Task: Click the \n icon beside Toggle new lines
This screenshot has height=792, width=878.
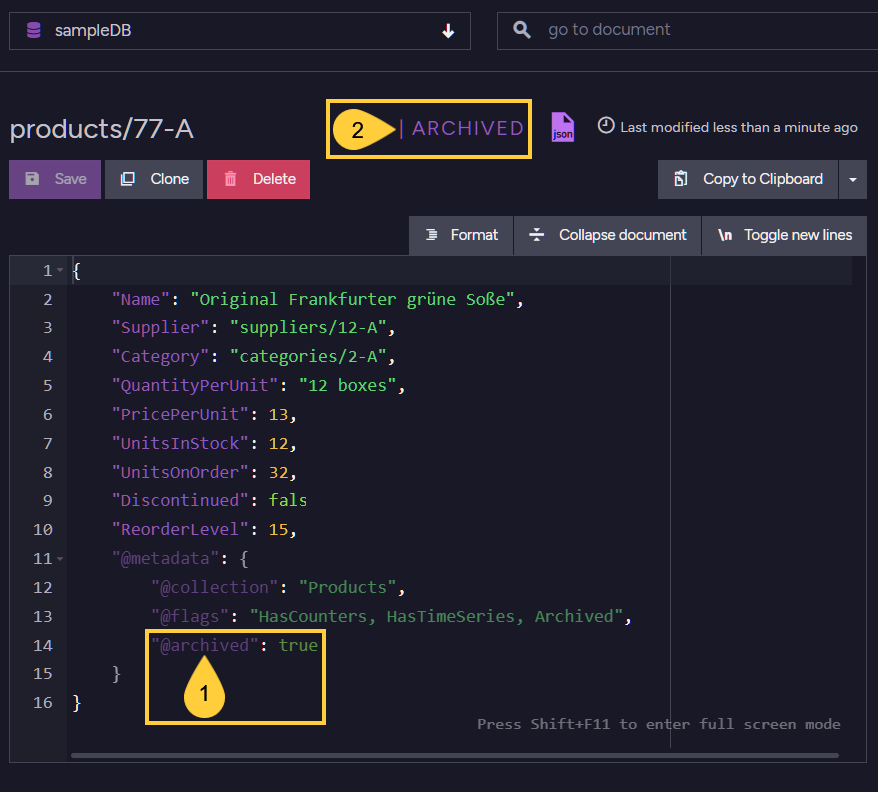Action: click(x=725, y=235)
